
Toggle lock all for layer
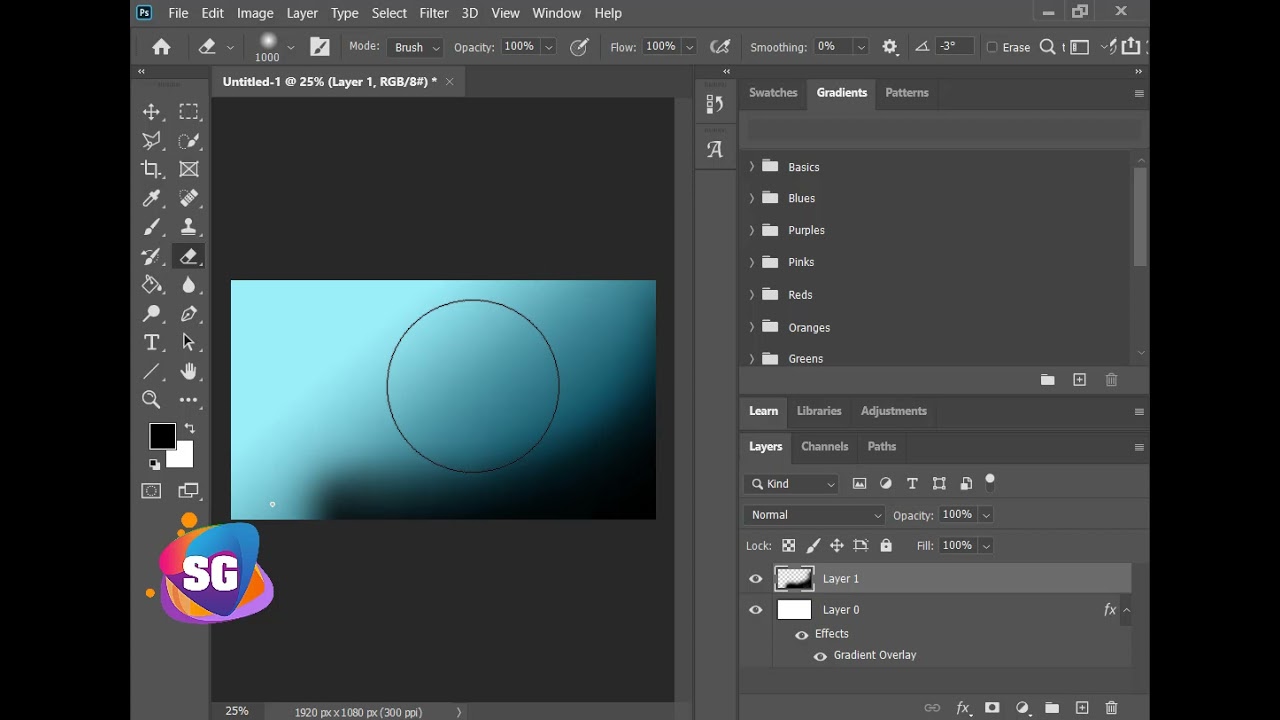(x=886, y=546)
